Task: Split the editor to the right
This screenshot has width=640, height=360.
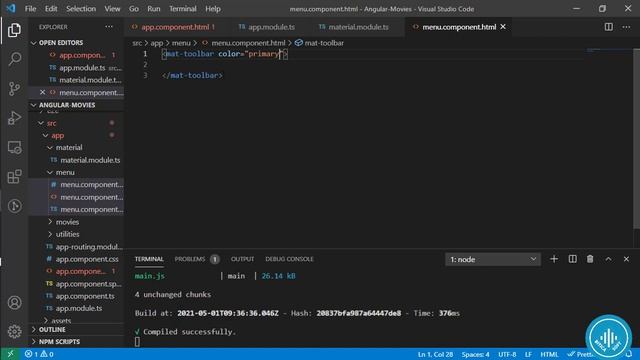Action: pos(609,27)
